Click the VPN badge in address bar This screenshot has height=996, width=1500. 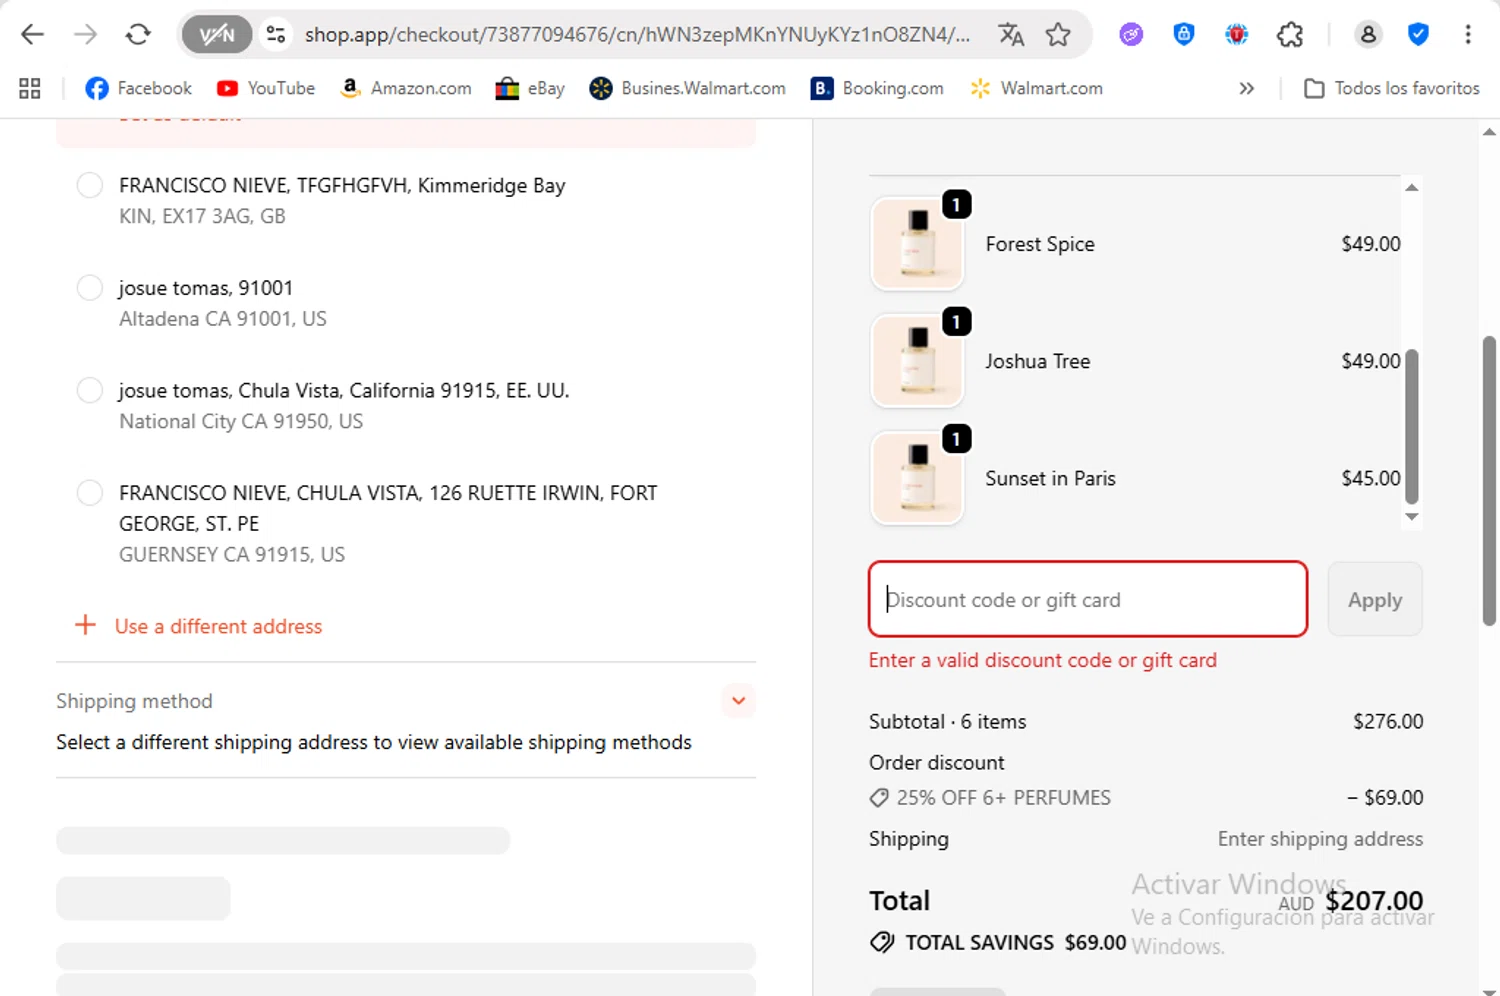[217, 35]
